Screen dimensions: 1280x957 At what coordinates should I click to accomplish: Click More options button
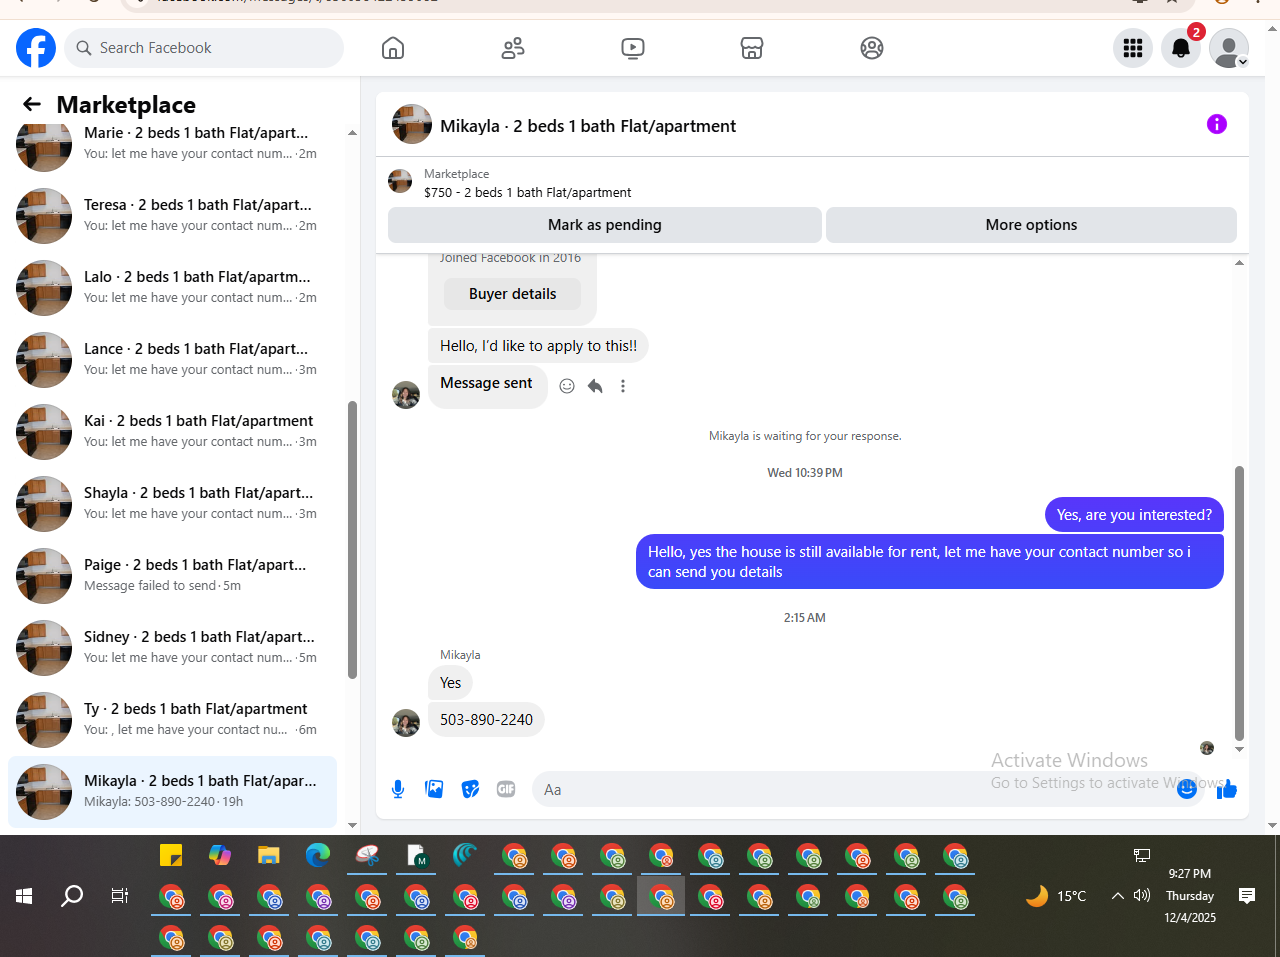pyautogui.click(x=1031, y=225)
